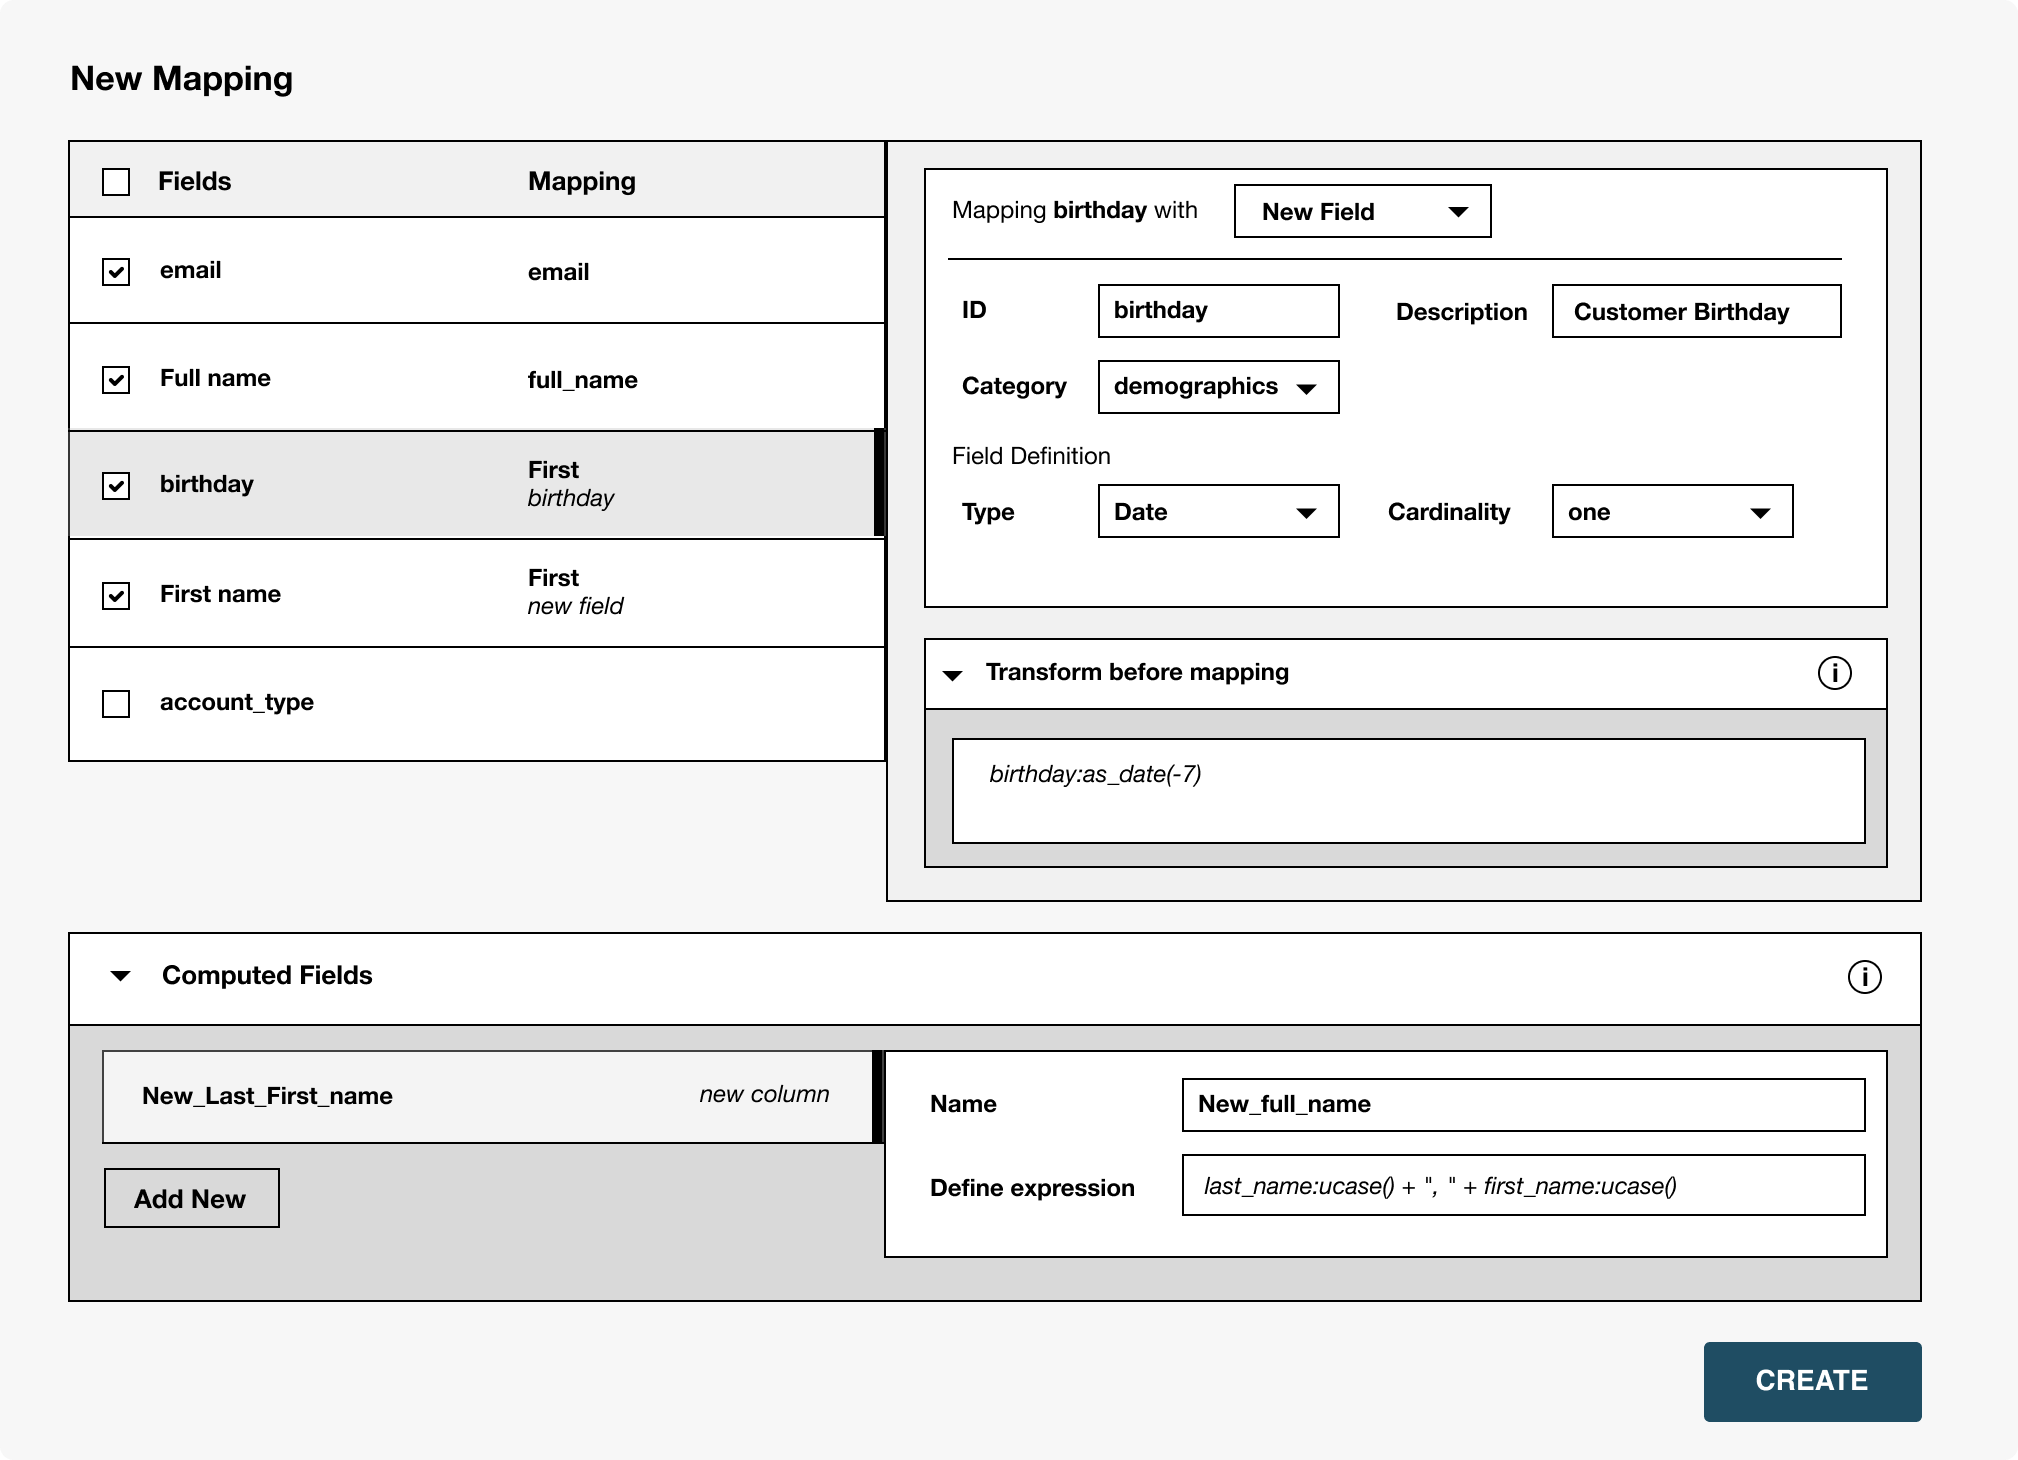The height and width of the screenshot is (1460, 2018).
Task: Change the Type Date dropdown
Action: pos(1218,511)
